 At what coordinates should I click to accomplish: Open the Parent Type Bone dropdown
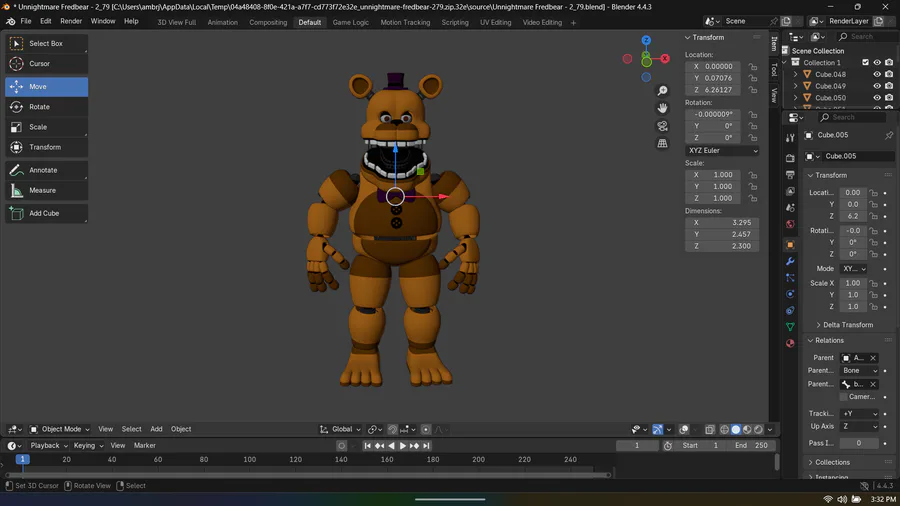(859, 371)
